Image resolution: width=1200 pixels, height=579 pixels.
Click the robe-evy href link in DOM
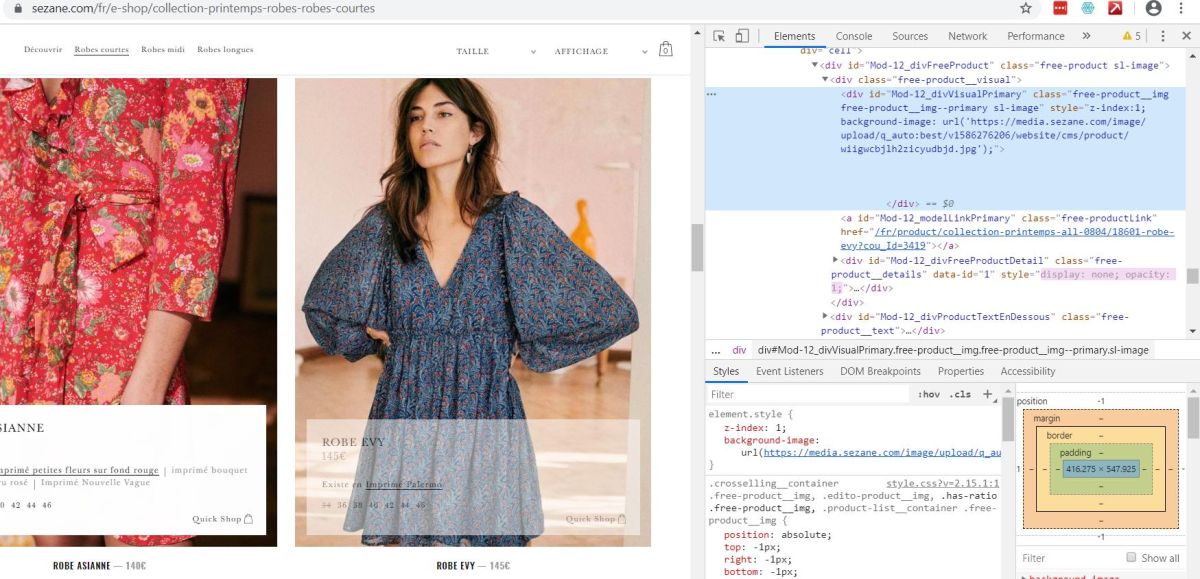point(1010,238)
